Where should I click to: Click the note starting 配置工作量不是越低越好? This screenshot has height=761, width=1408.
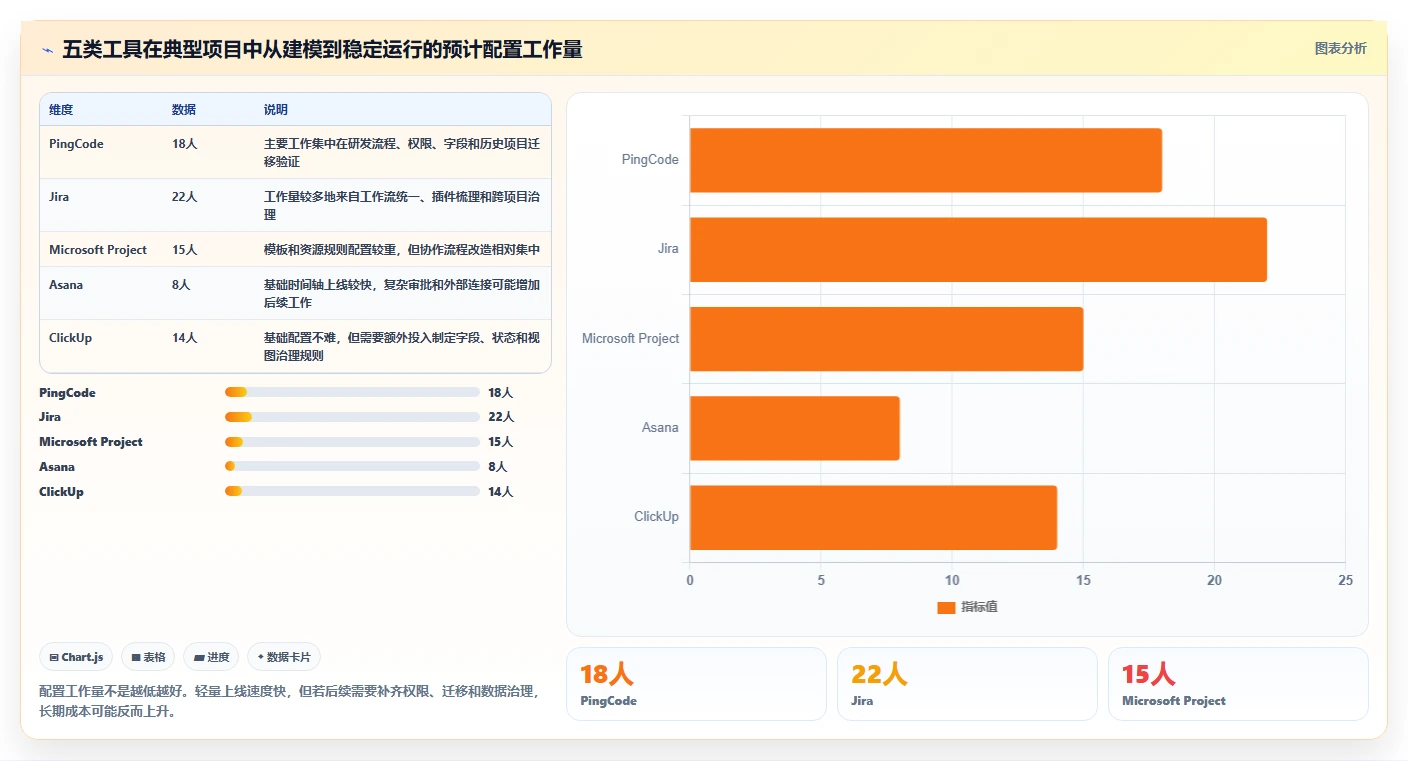[x=290, y=701]
